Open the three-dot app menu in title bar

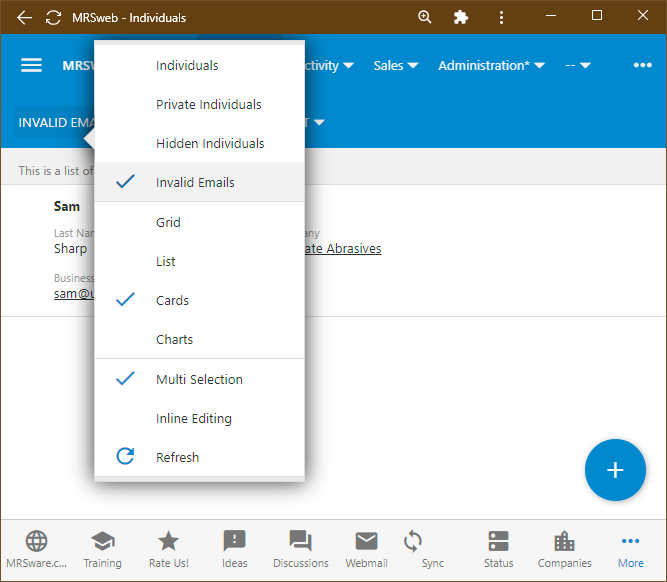tap(502, 17)
